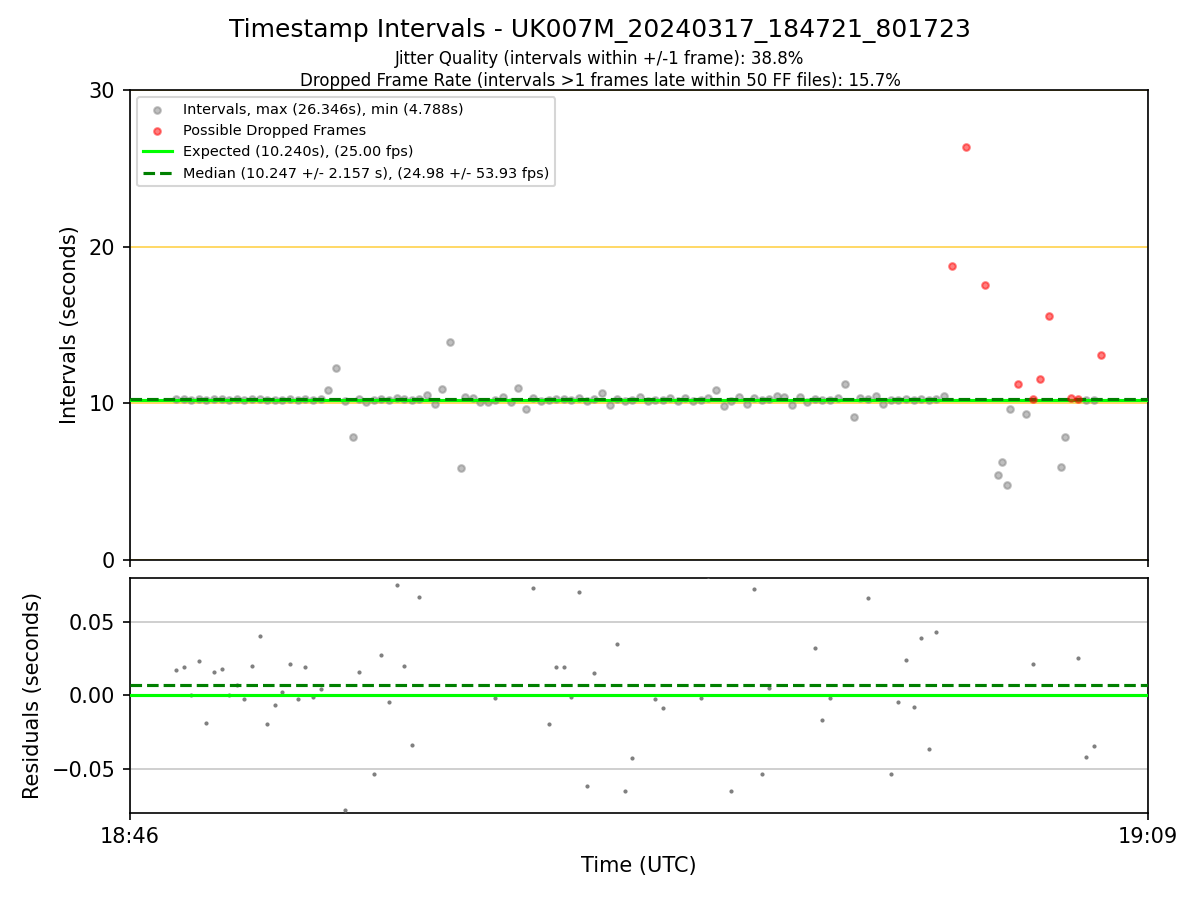Select the Dropped Frame Rate 15.7% line
1200x900 pixels.
(x=600, y=80)
